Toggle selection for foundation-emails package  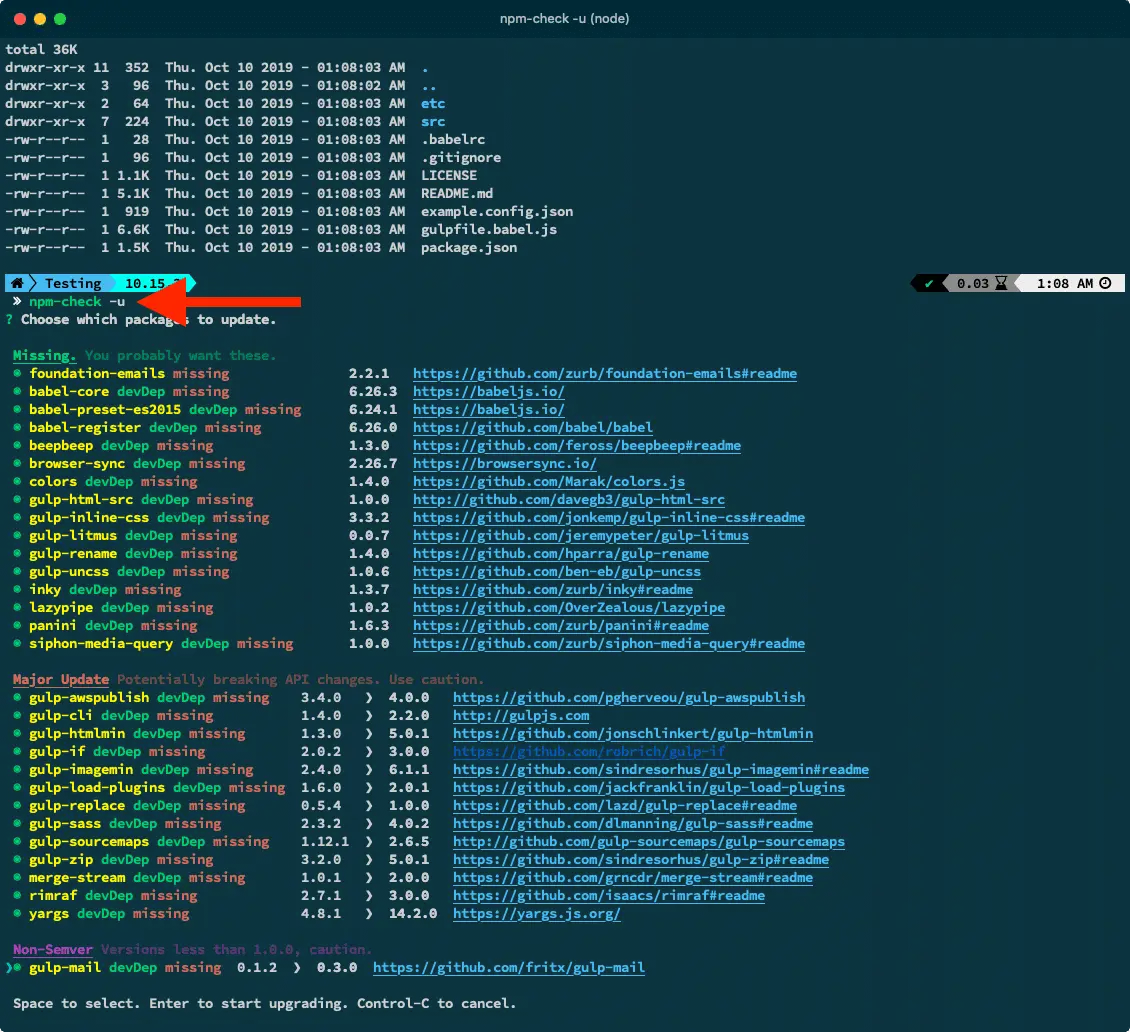(x=17, y=373)
